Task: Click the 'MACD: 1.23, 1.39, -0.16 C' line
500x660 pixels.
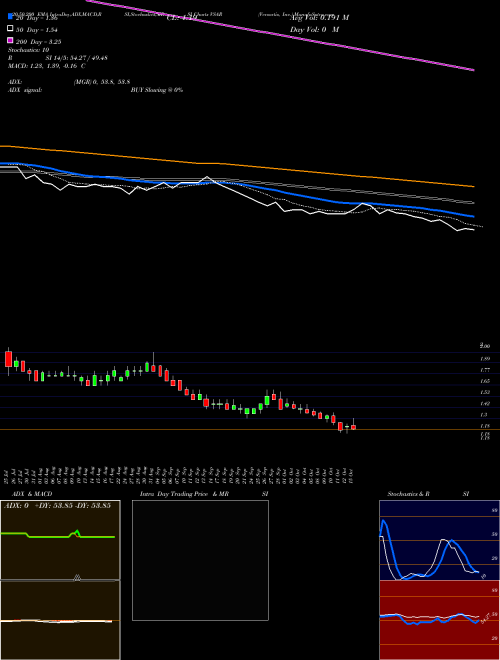Action: (x=47, y=66)
